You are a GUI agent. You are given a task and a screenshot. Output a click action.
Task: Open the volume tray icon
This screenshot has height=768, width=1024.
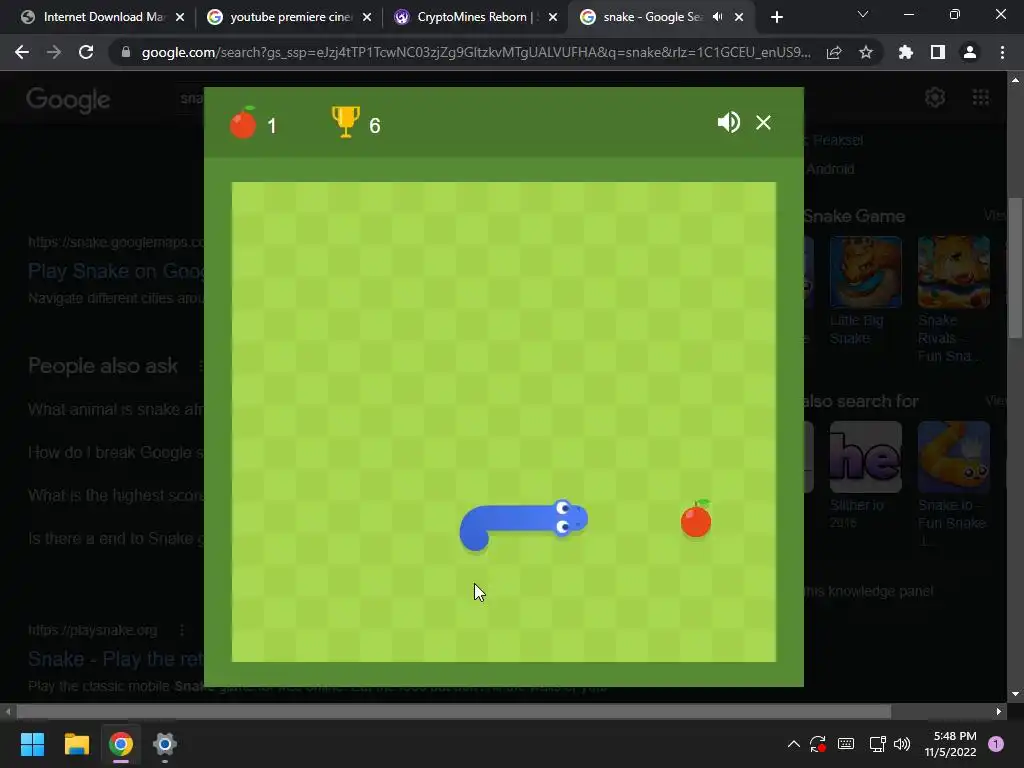pyautogui.click(x=902, y=744)
